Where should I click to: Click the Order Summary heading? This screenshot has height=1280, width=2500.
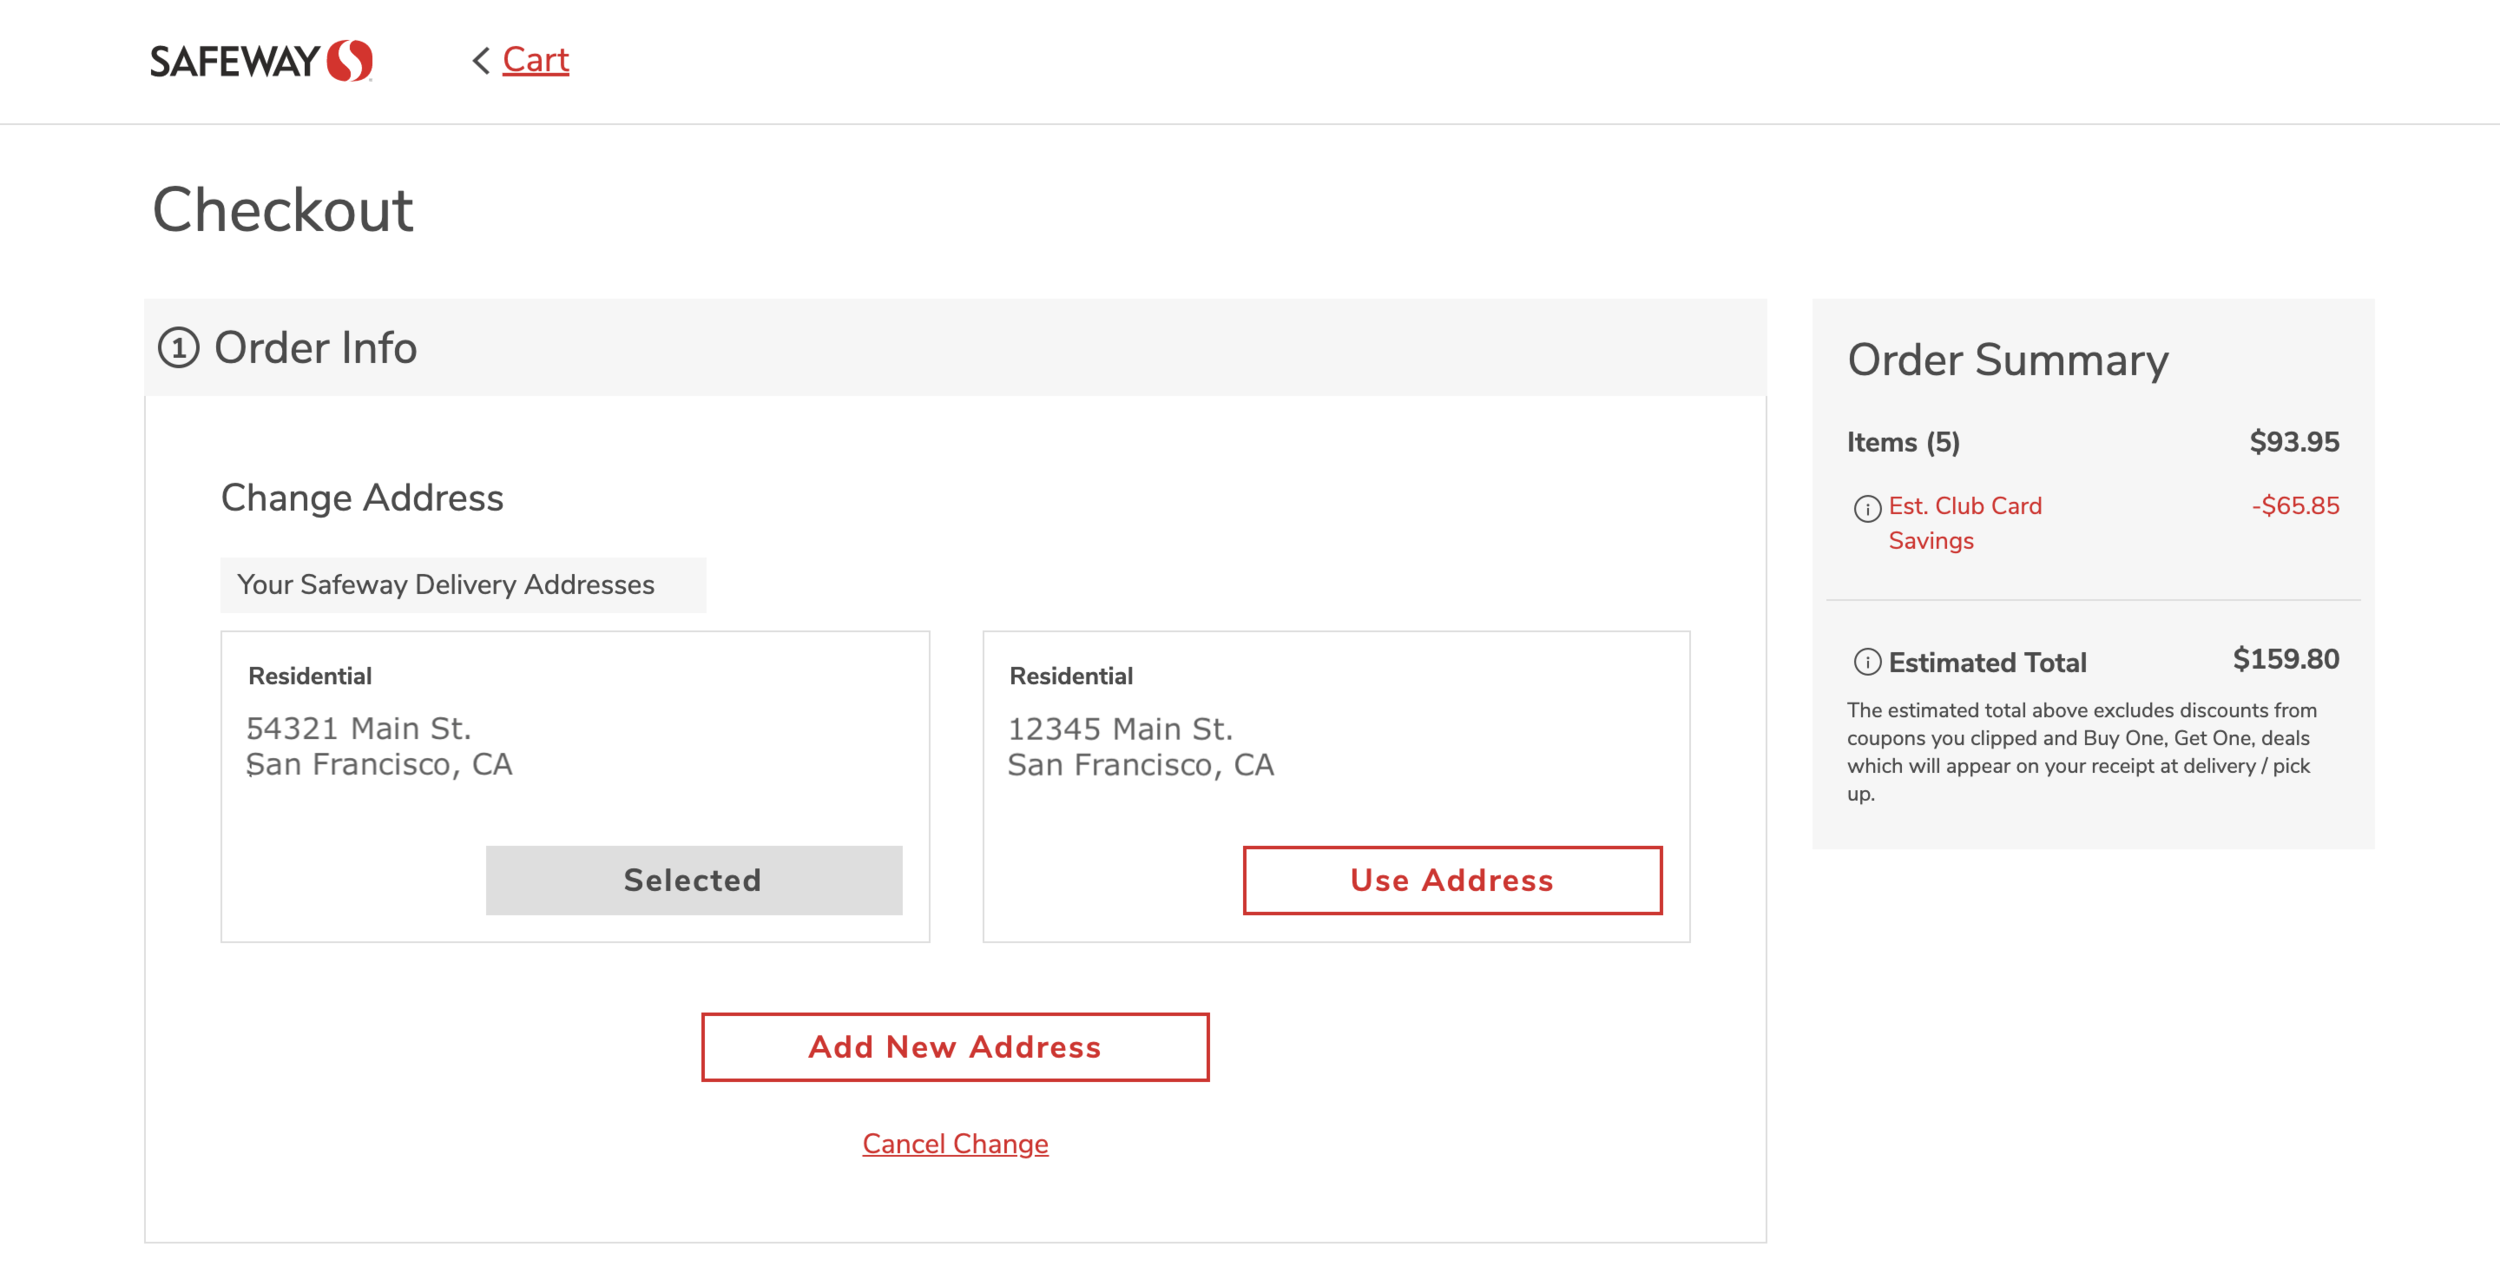pyautogui.click(x=2007, y=360)
